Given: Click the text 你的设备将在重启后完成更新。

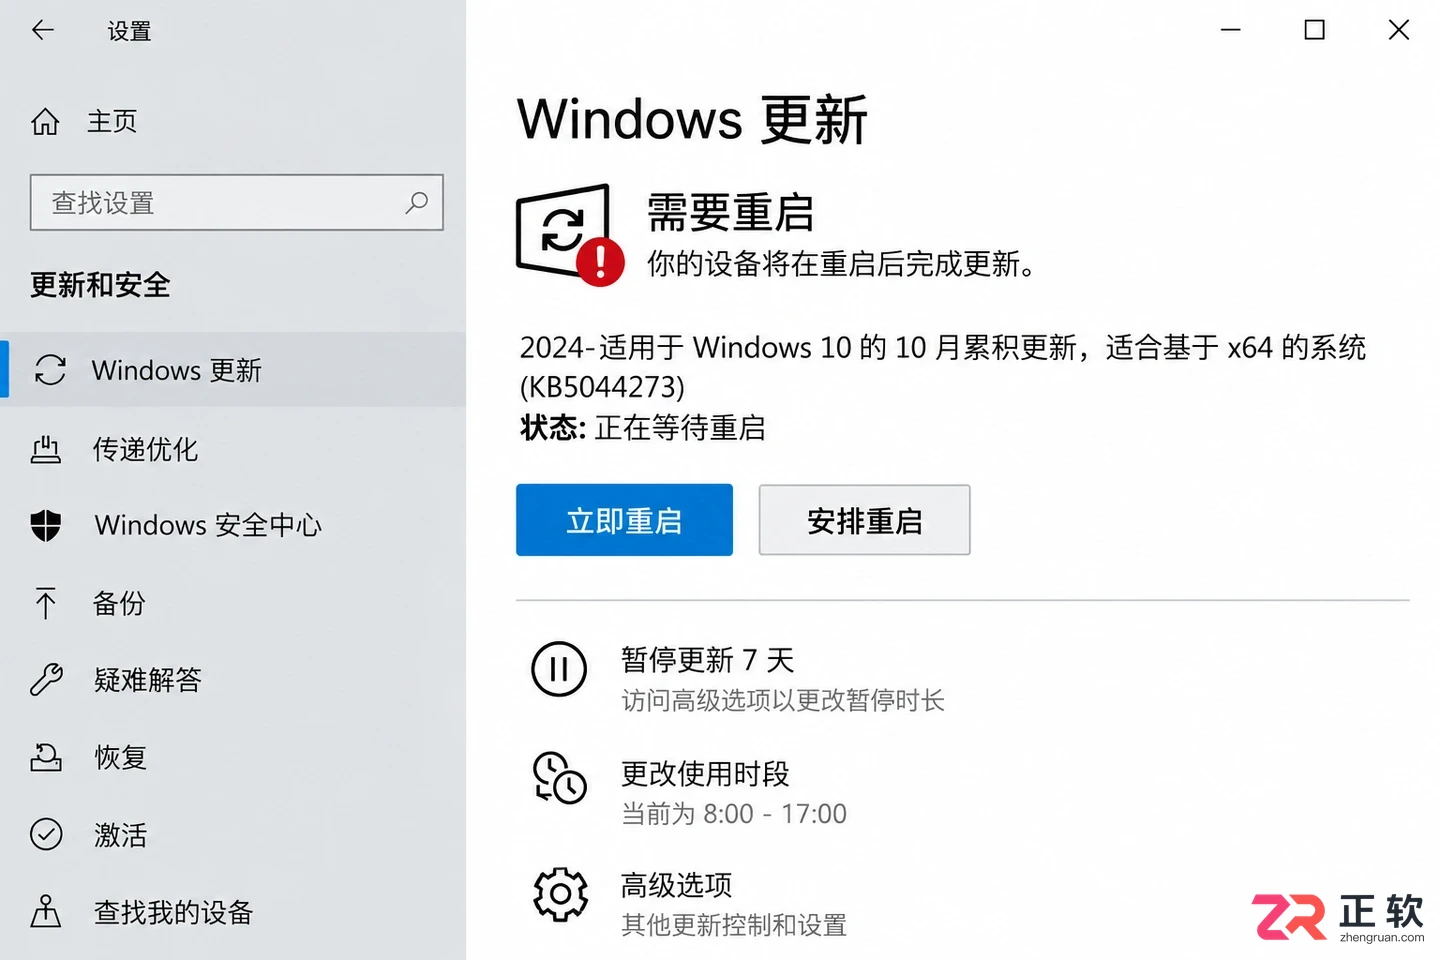Looking at the screenshot, I should [x=841, y=264].
